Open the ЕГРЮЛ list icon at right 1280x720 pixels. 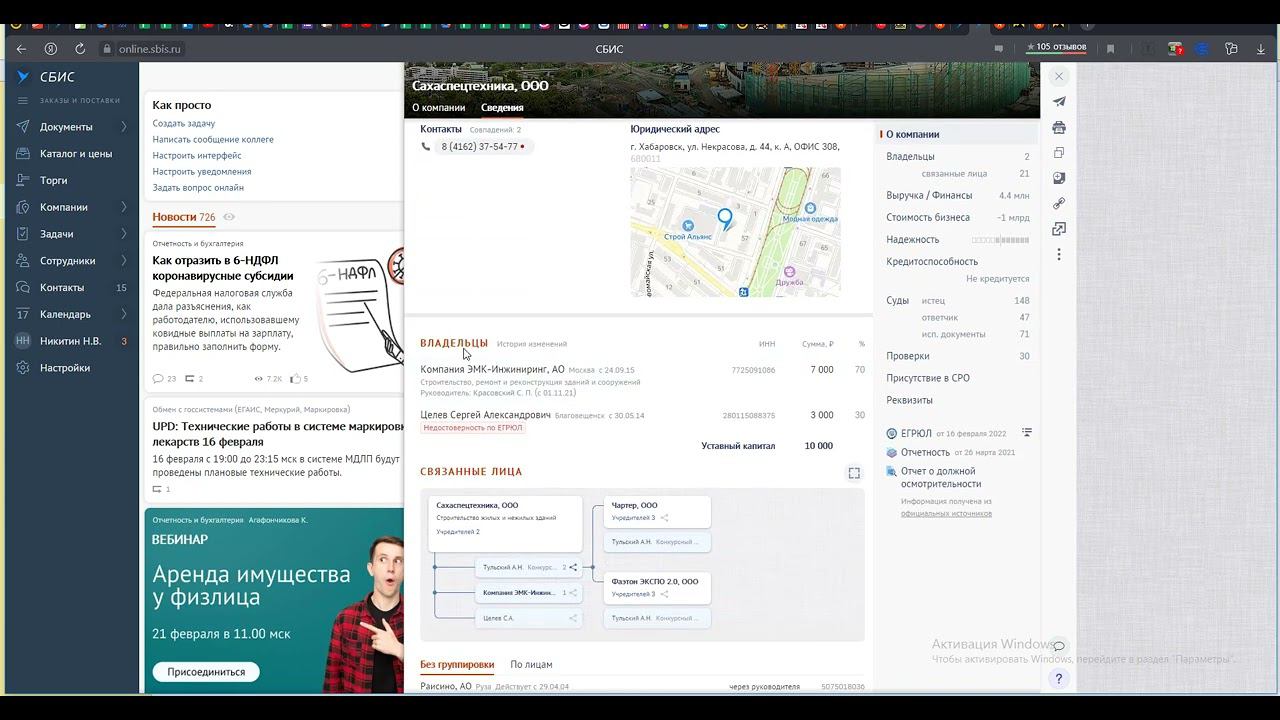(1027, 433)
